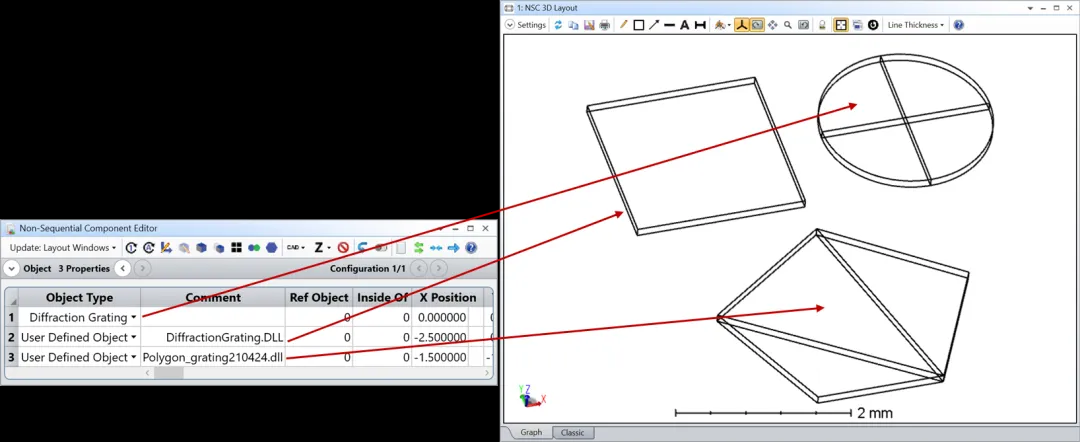This screenshot has width=1080, height=442.
Task: Toggle the highlighted axis orientation button
Action: coord(742,25)
